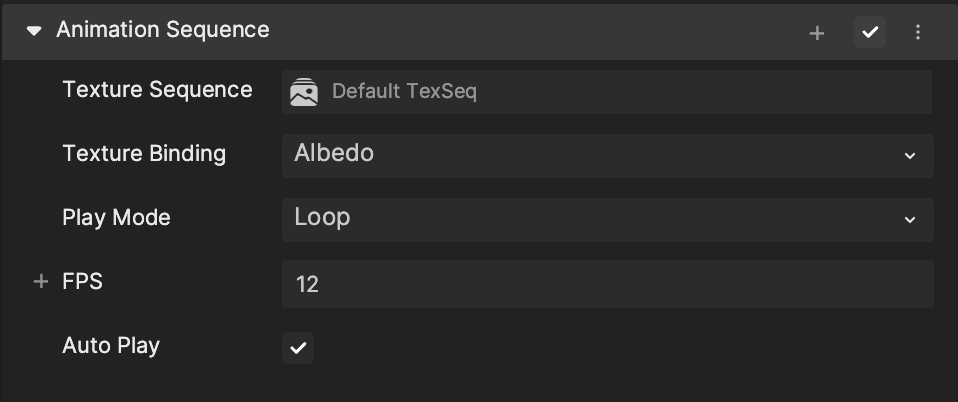Image resolution: width=958 pixels, height=402 pixels.
Task: Focus the FPS value field showing 12
Action: pos(607,283)
